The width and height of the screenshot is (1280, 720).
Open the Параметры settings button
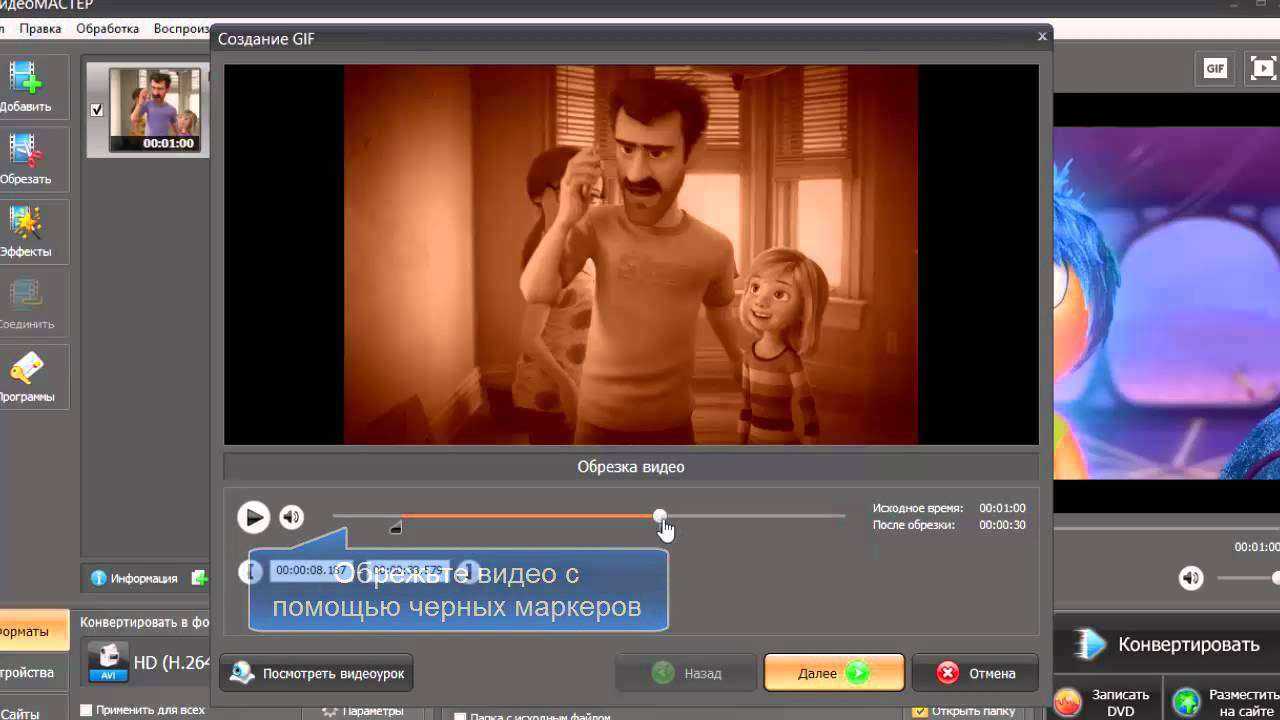pyautogui.click(x=364, y=711)
